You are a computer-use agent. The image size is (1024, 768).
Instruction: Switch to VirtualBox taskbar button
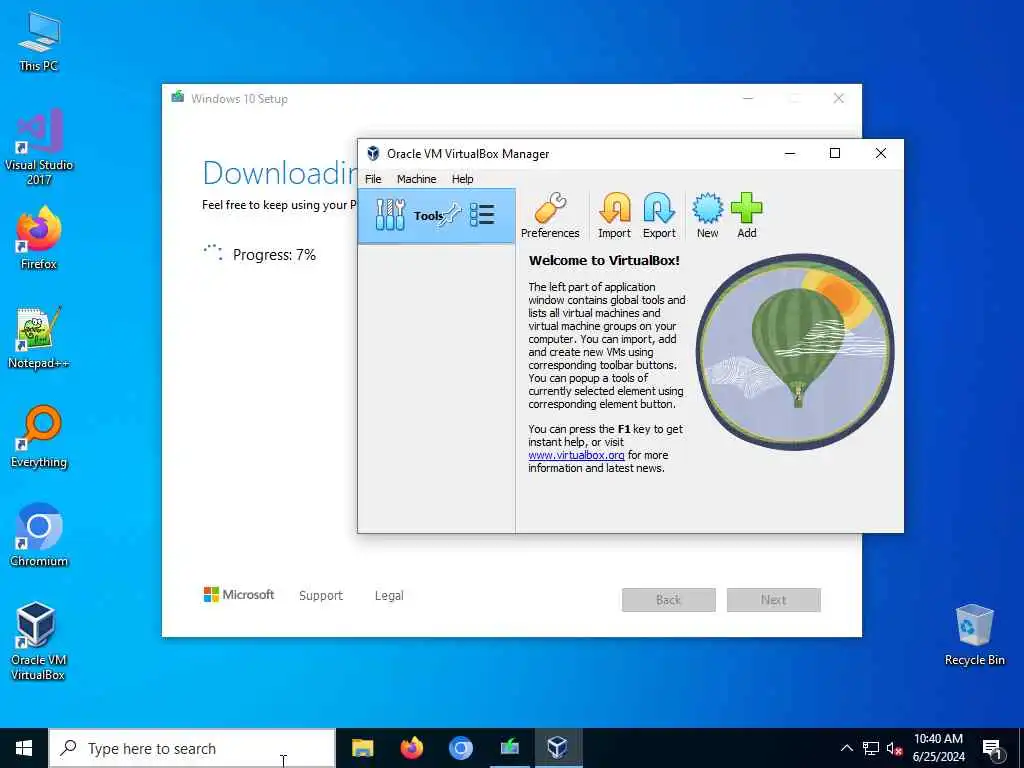(x=558, y=748)
